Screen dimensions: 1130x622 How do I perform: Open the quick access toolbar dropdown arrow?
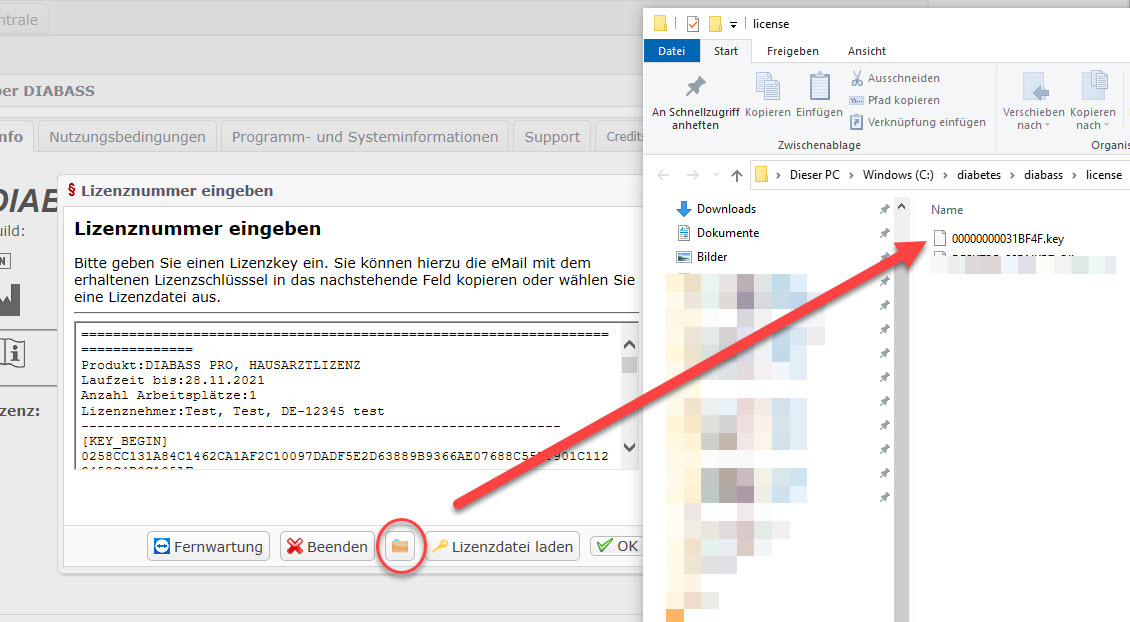pyautogui.click(x=733, y=25)
